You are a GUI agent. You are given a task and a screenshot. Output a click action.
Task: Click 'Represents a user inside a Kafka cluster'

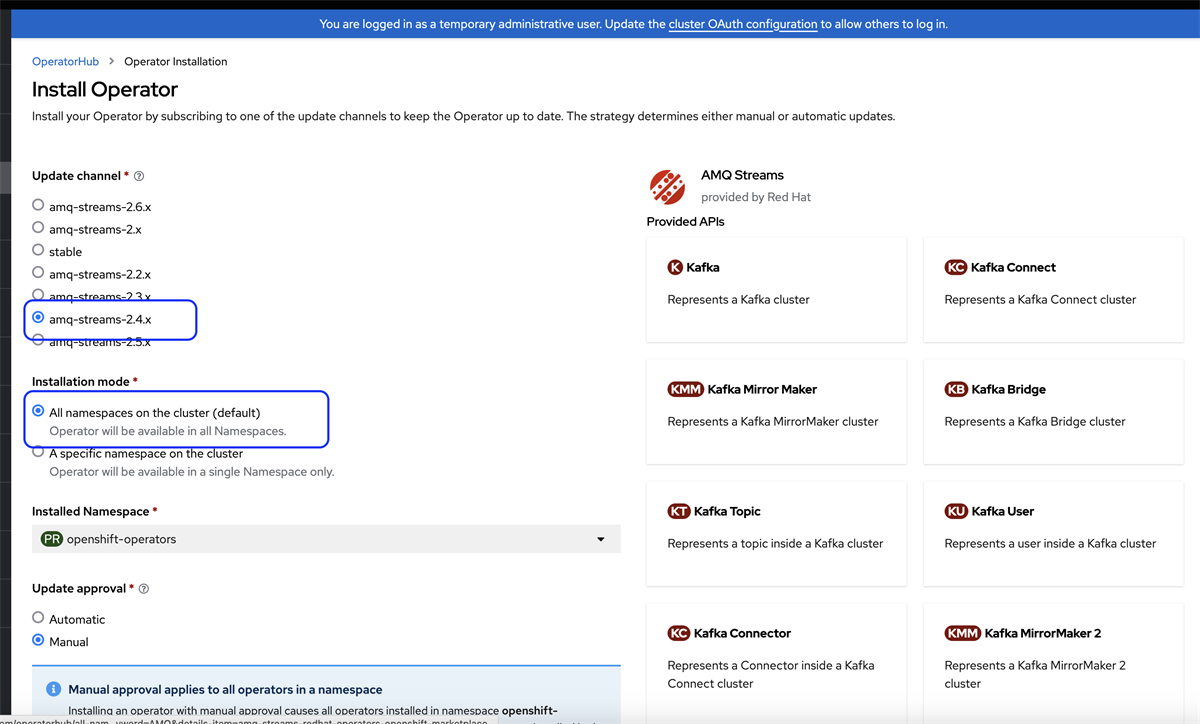1050,543
